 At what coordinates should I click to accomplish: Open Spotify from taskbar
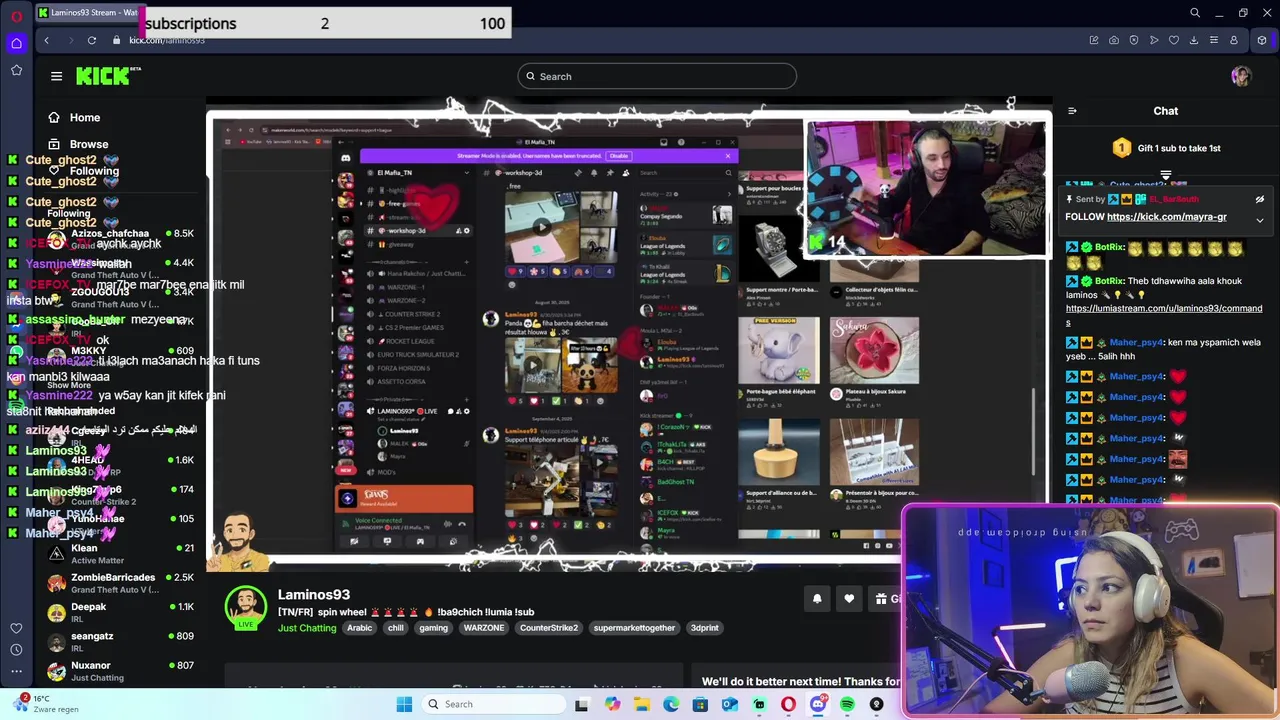tap(847, 704)
